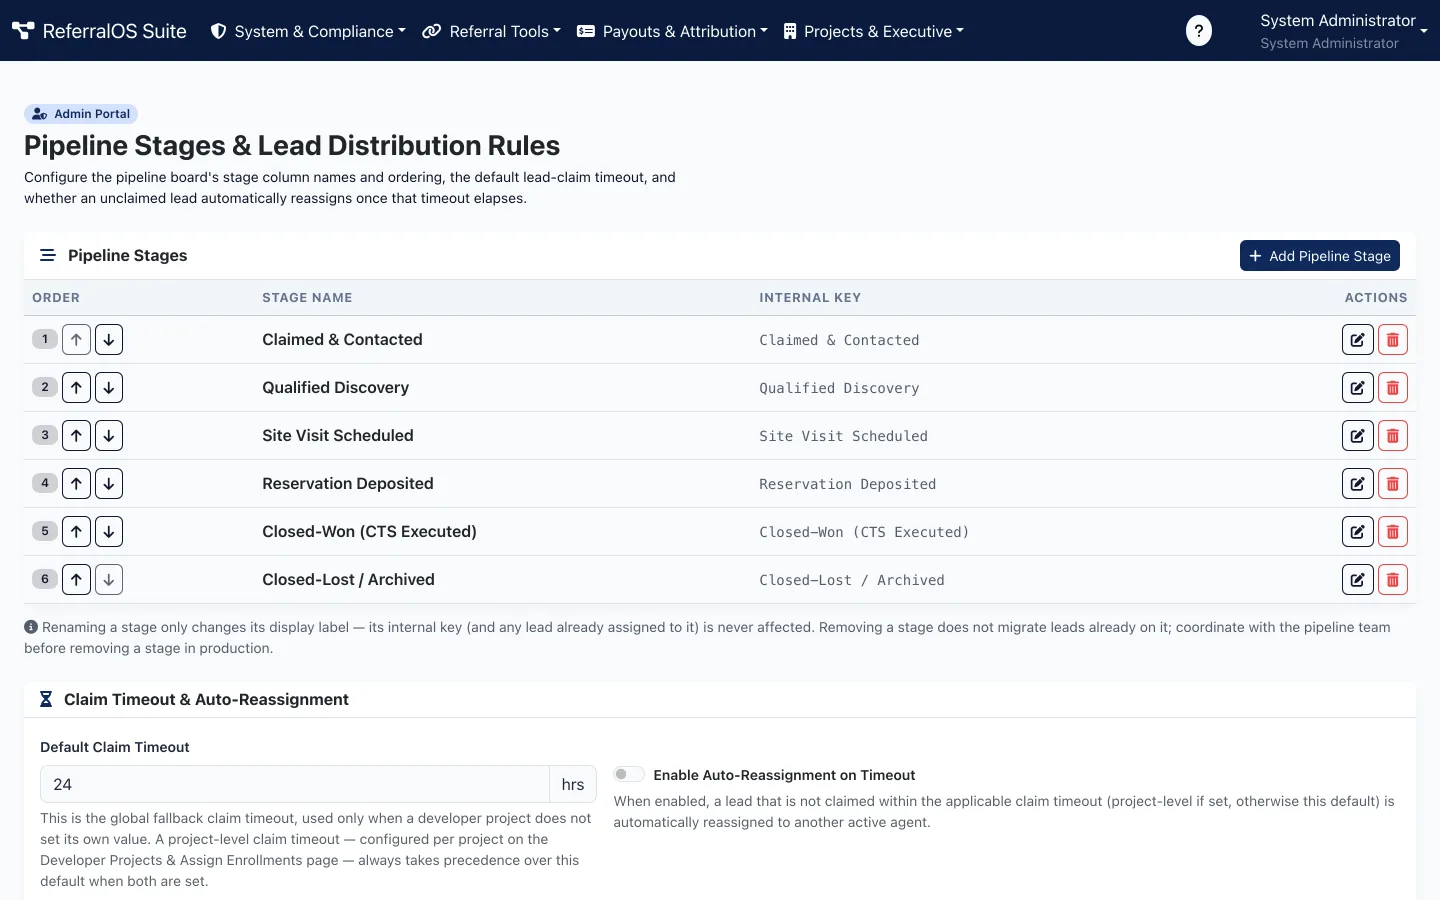
Task: Move Closed-Won (CTS Executed) stage down
Action: 109,531
